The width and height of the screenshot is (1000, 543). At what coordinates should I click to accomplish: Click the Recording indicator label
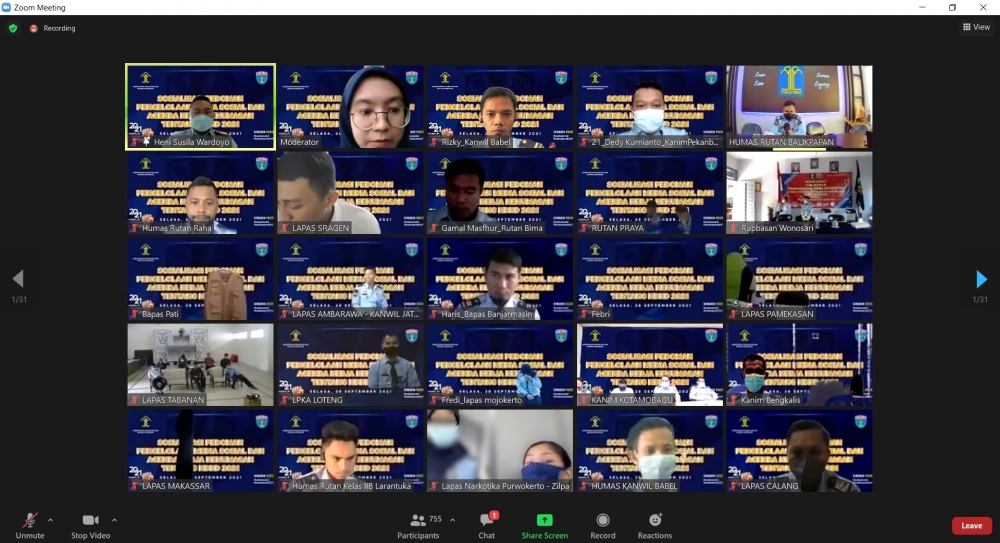click(x=58, y=28)
